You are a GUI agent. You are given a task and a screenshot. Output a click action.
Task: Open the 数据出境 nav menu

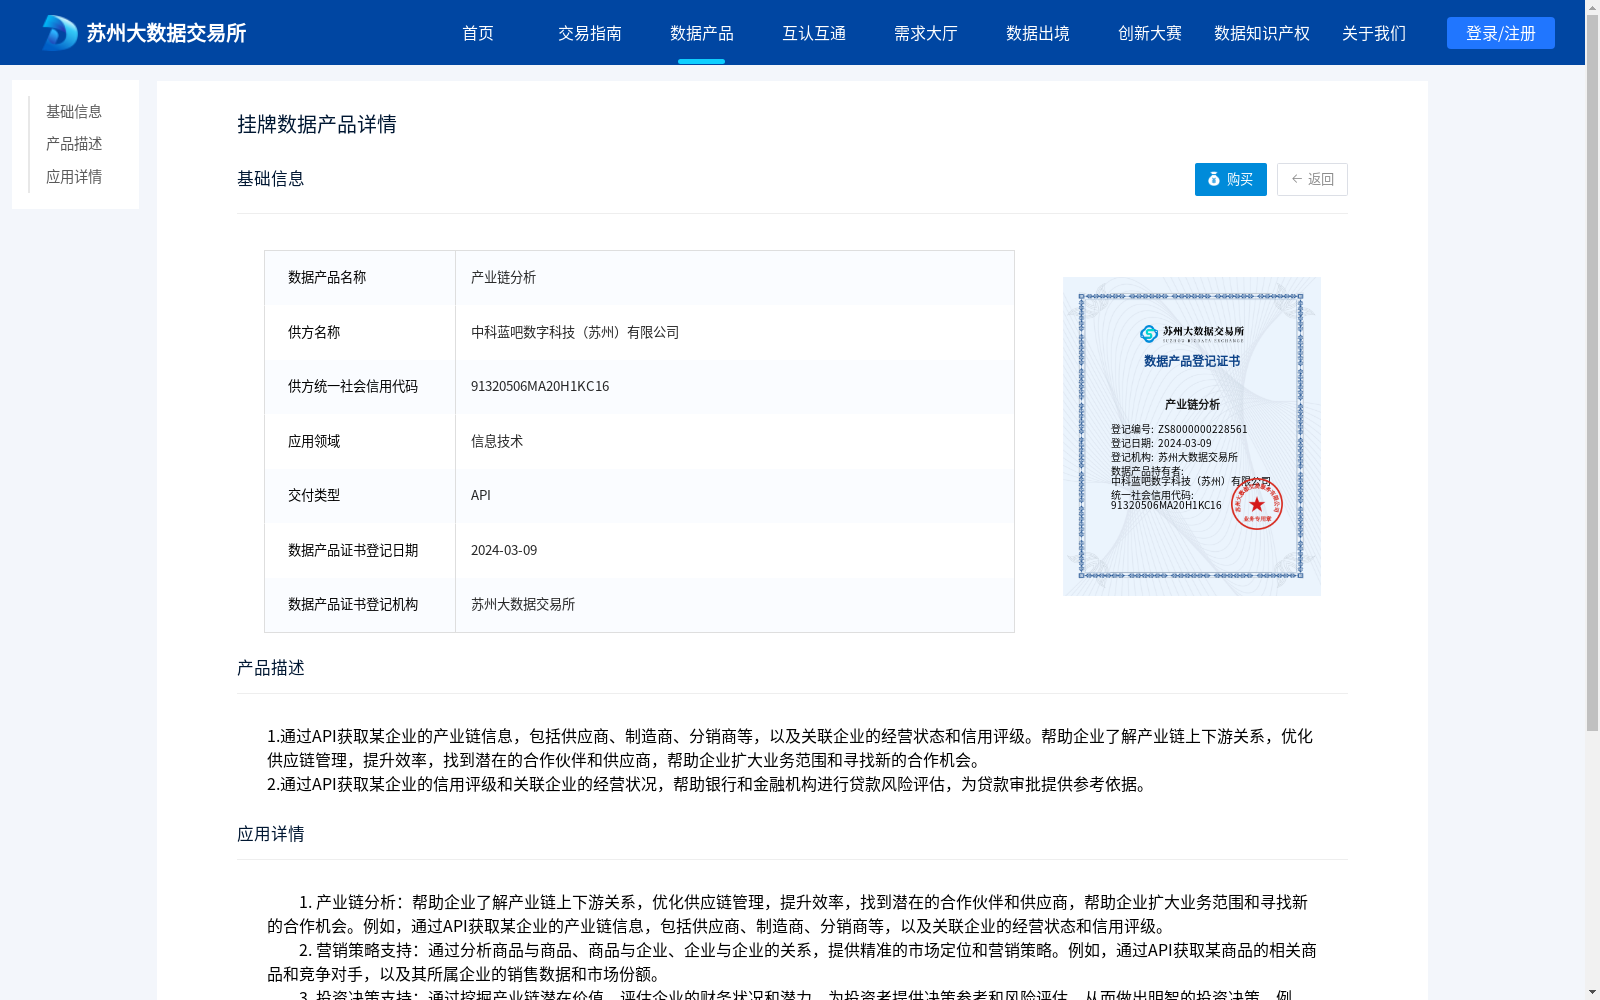[1038, 33]
